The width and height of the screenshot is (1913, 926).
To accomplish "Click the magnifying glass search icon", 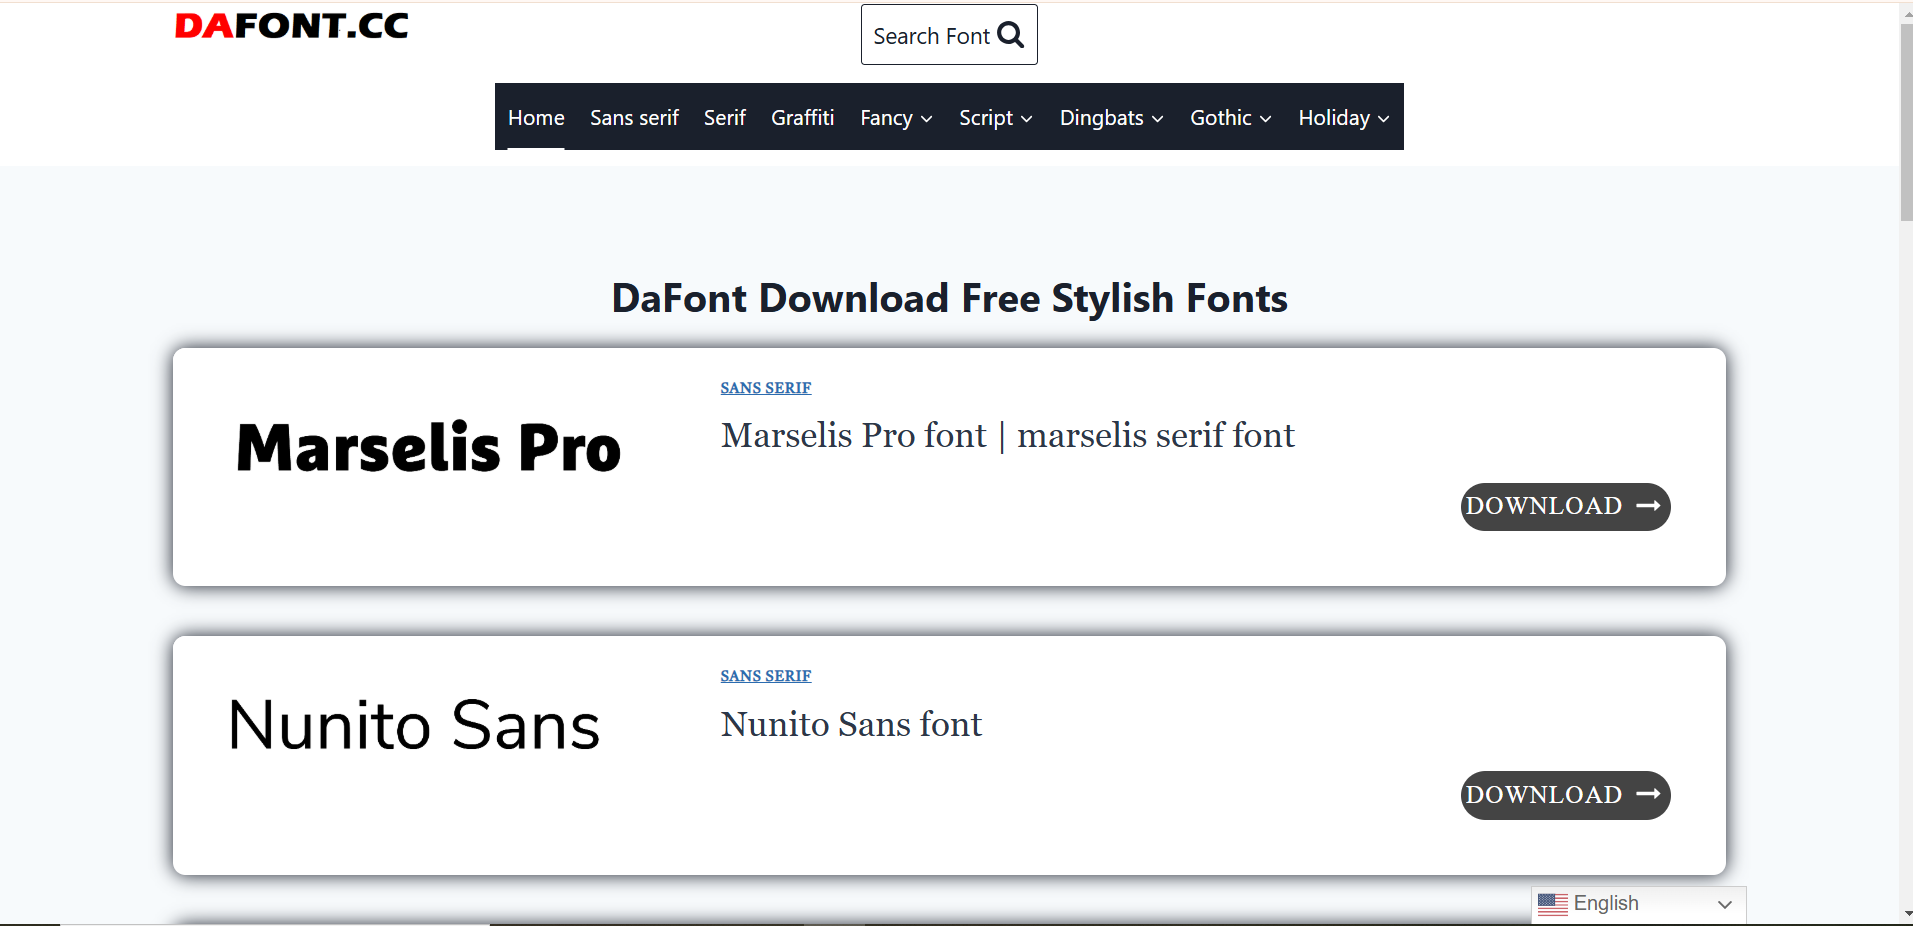I will [x=1011, y=35].
